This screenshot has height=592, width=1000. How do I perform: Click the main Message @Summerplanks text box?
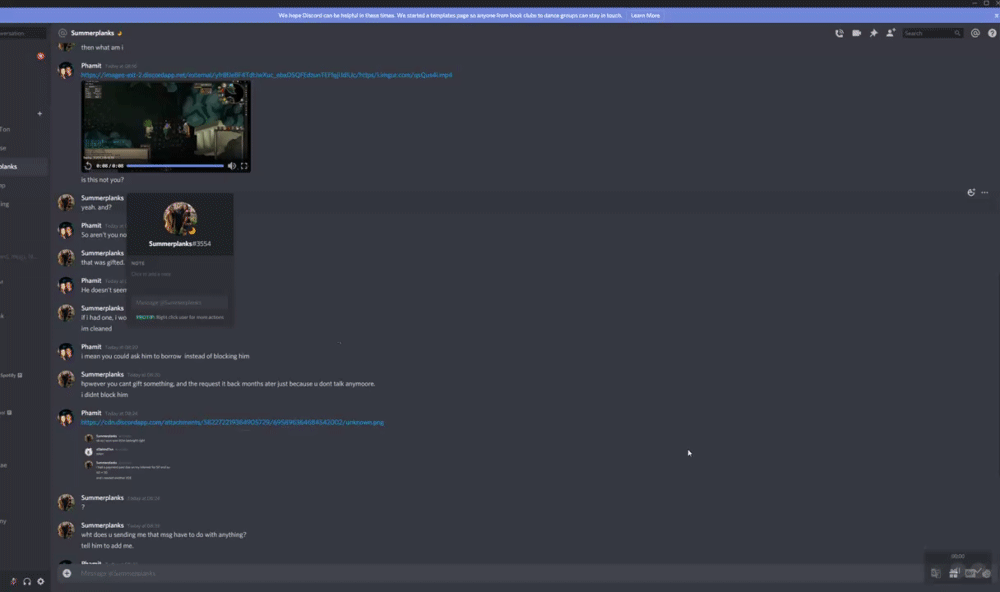(497, 574)
